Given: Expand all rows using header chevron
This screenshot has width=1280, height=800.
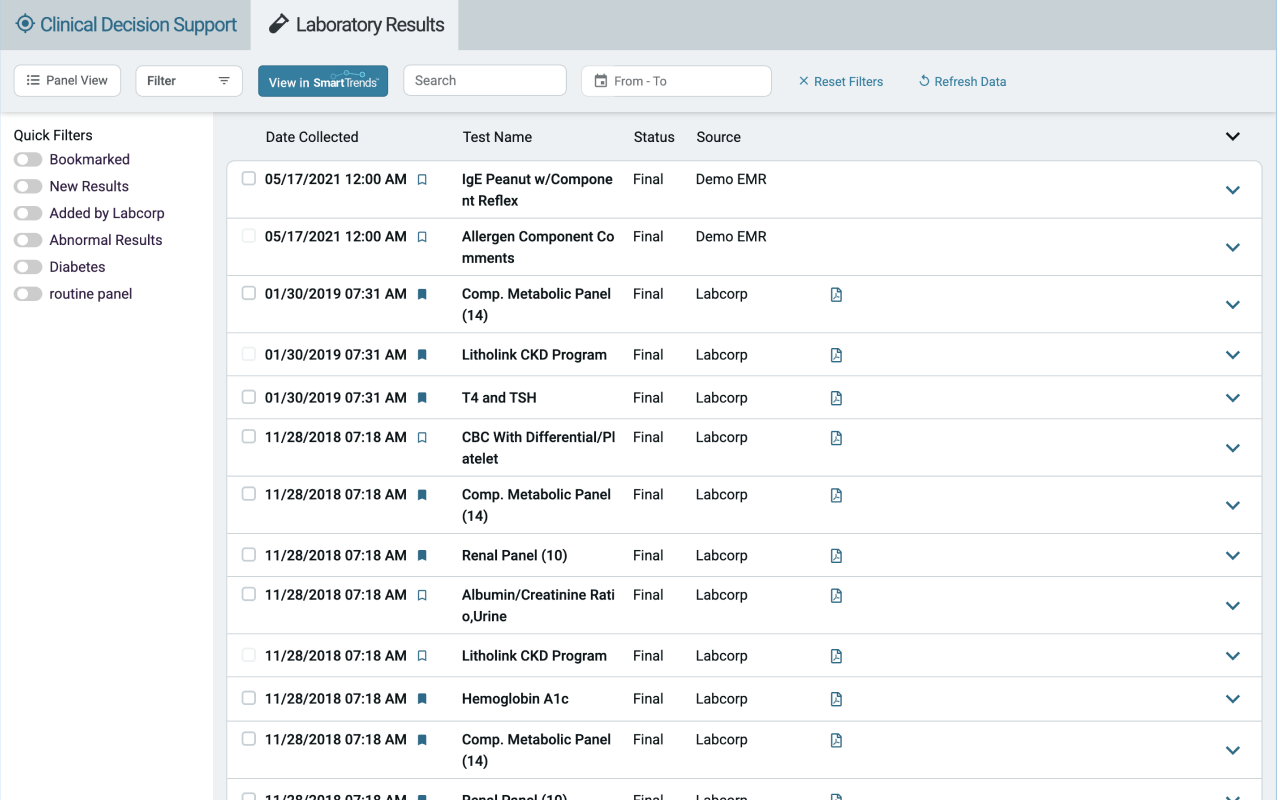Looking at the screenshot, I should click(x=1232, y=137).
